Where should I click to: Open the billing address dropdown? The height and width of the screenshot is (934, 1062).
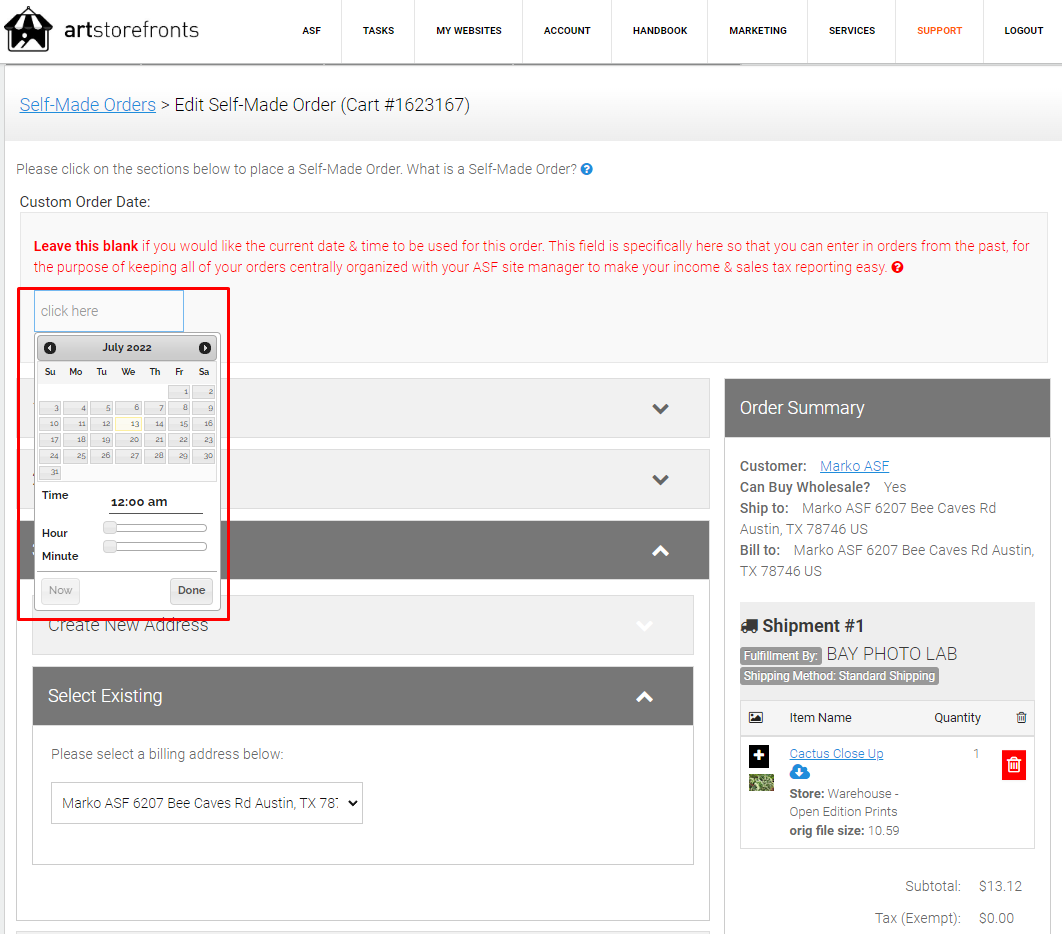click(x=207, y=803)
